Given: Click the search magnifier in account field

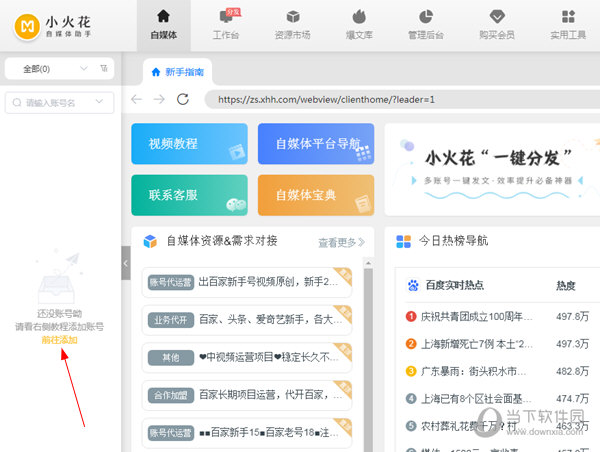Looking at the screenshot, I should point(17,103).
